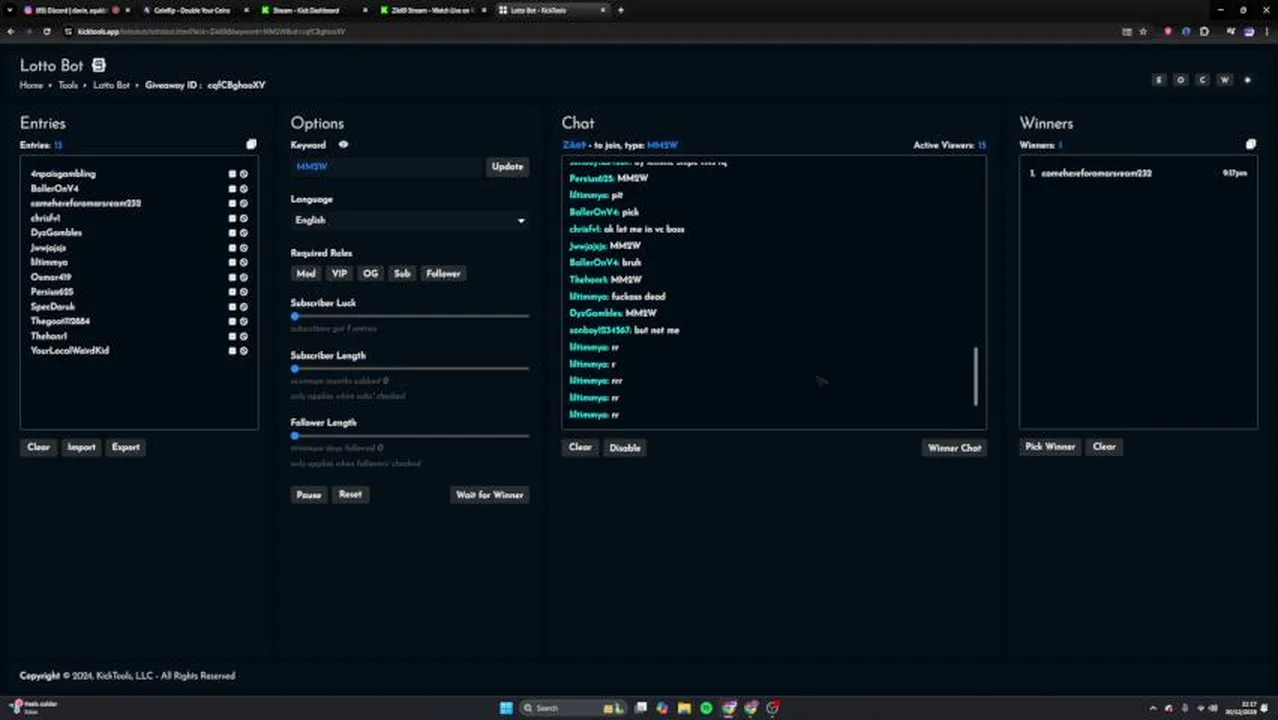Screen dimensions: 1278x720
Task: Go to Tools breadcrumb link
Action: [67, 85]
